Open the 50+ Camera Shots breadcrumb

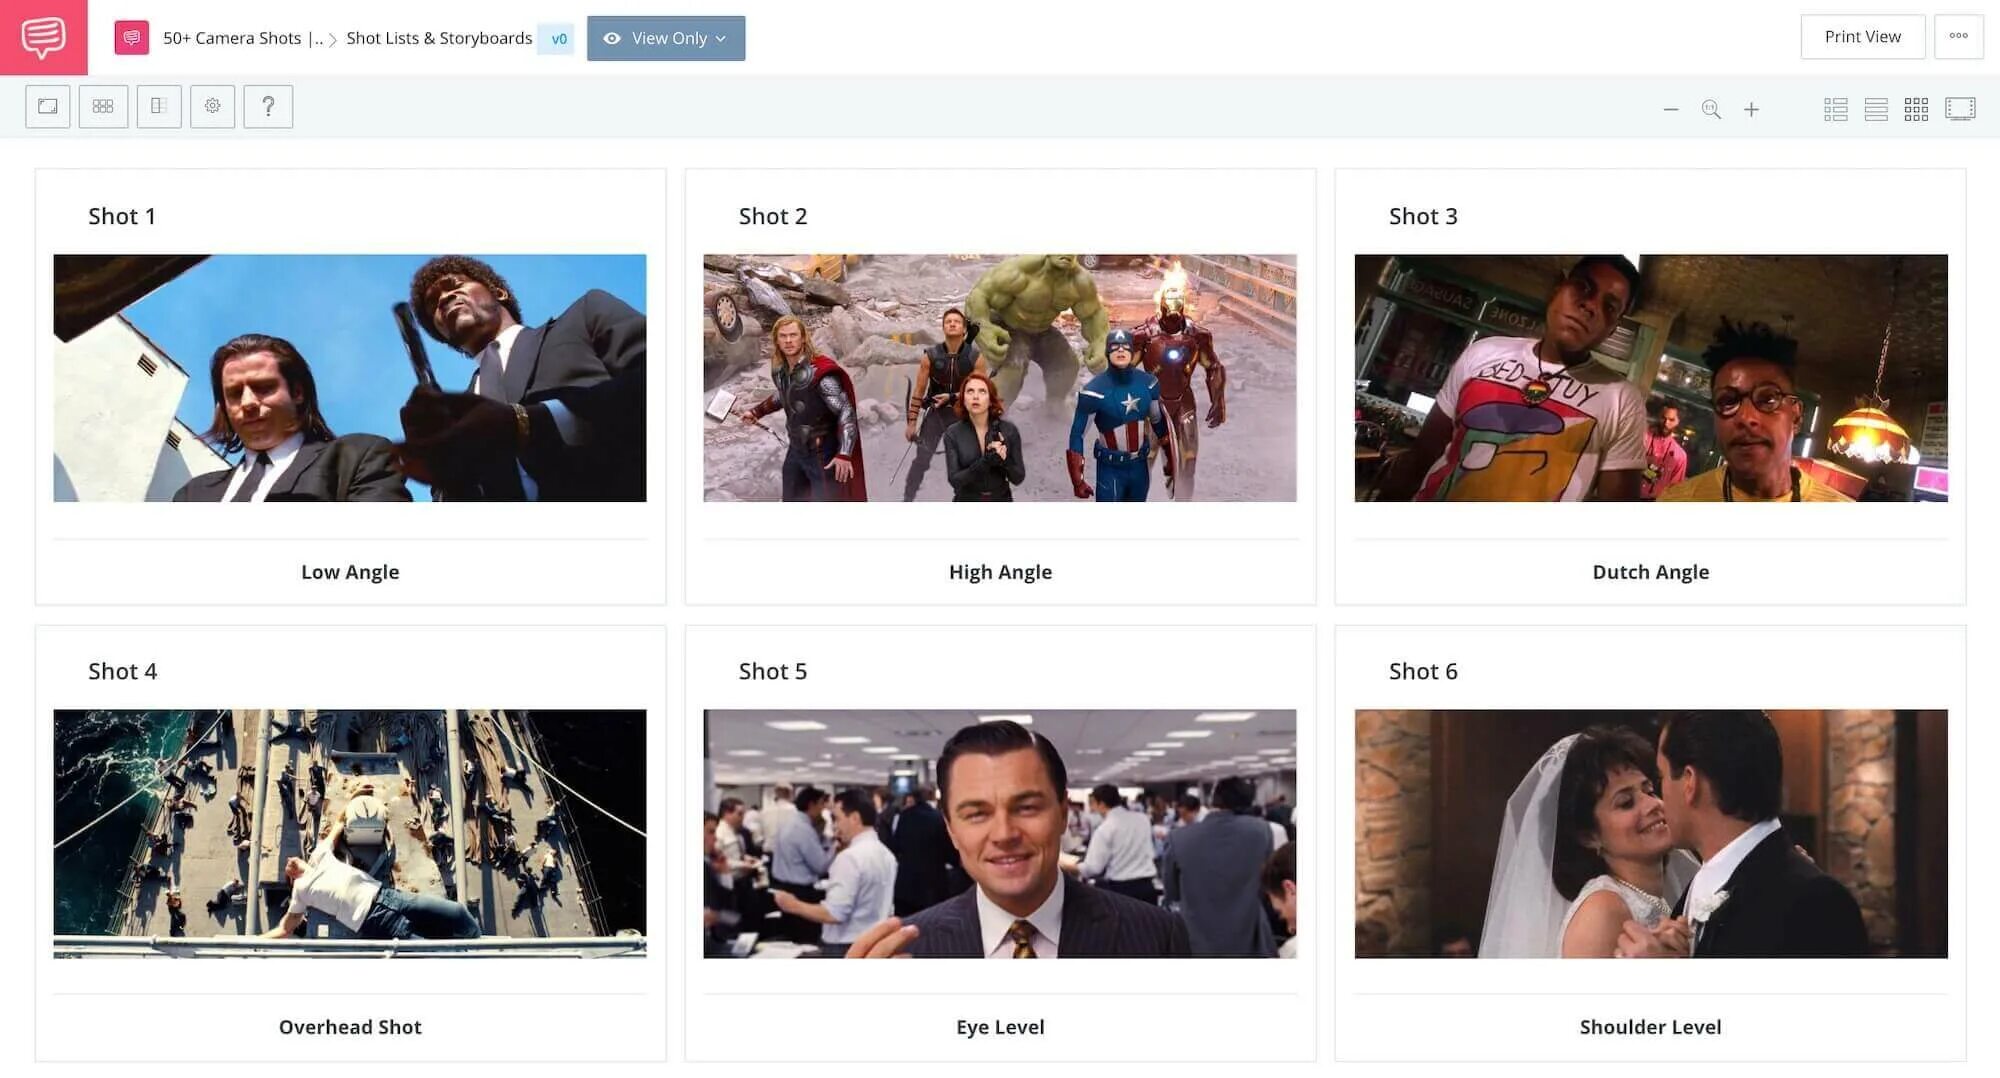point(243,38)
